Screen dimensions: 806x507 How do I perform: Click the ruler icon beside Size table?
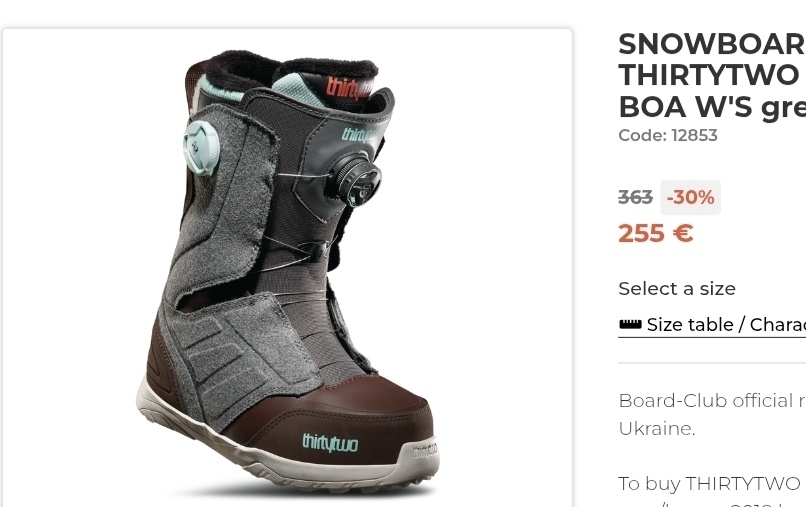pos(630,324)
